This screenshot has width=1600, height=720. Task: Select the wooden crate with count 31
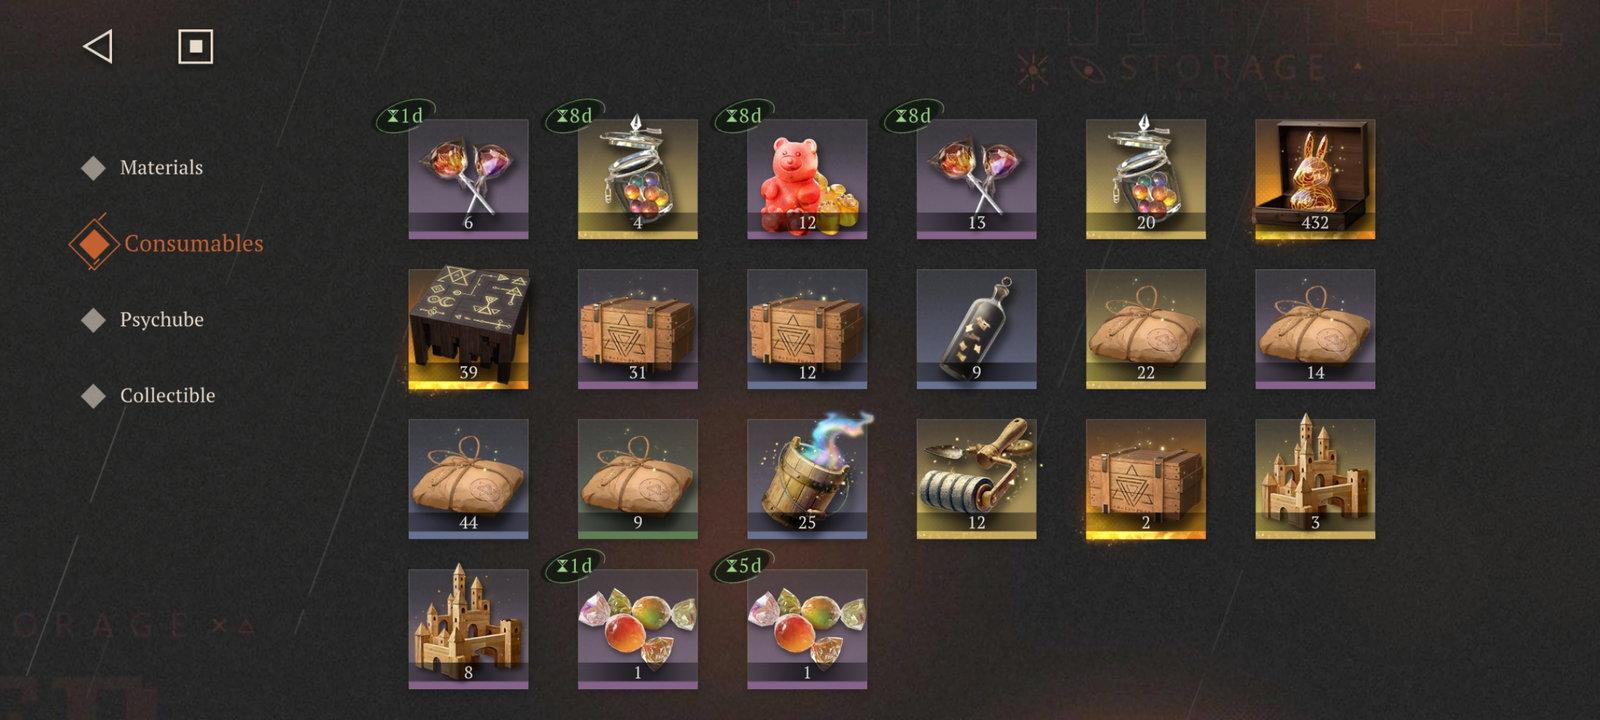(x=638, y=329)
